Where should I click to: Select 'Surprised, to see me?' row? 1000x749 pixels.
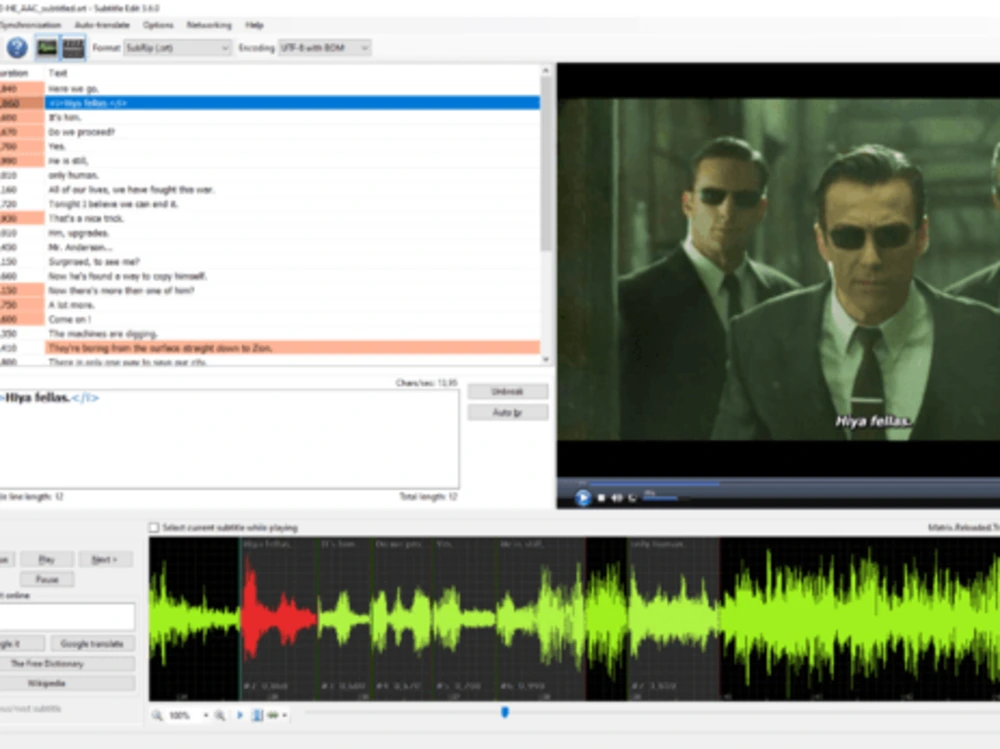(x=269, y=262)
